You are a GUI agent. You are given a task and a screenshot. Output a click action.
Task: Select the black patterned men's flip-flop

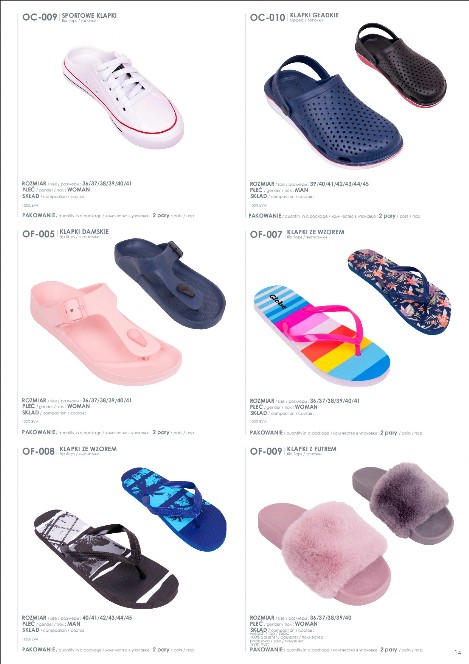point(106,559)
